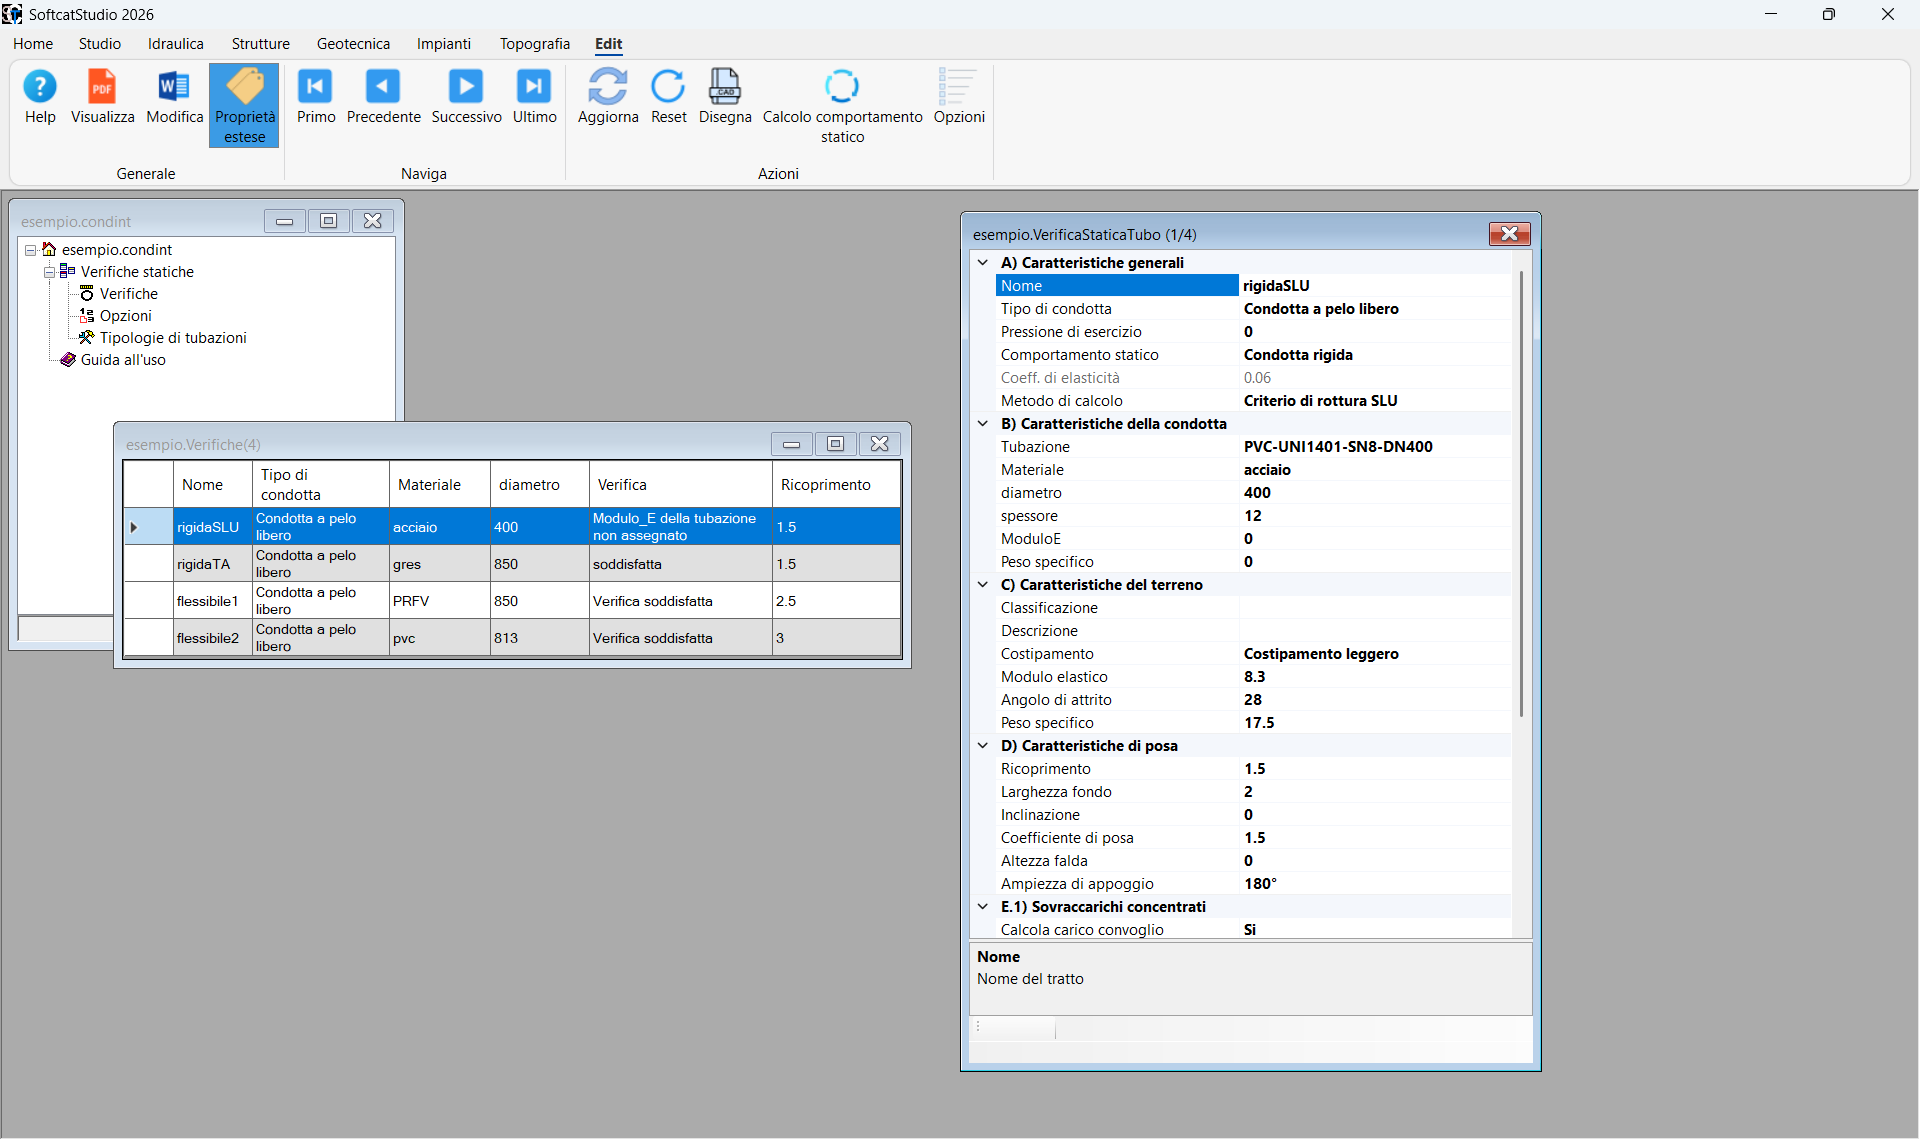Minimize the esempio.condint window

point(285,221)
